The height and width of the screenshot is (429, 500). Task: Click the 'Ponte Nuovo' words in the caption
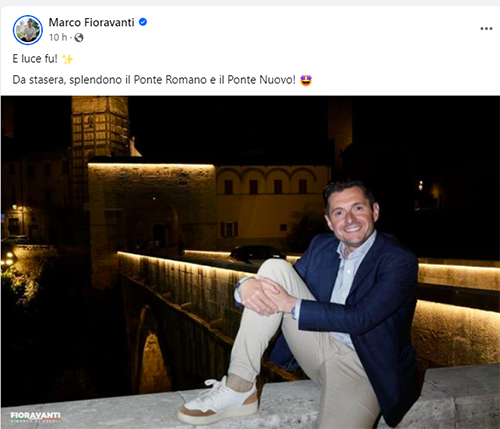(x=259, y=80)
